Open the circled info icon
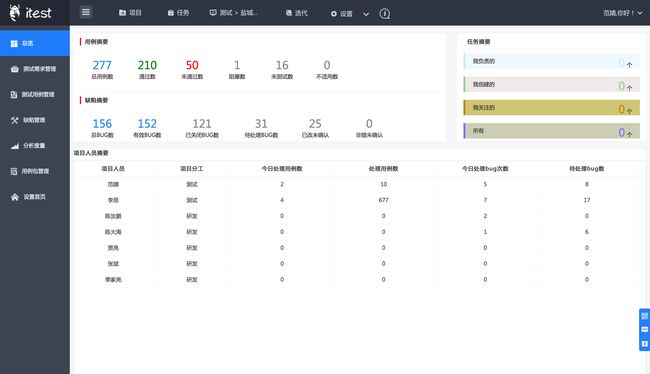The width and height of the screenshot is (650, 374). point(385,14)
